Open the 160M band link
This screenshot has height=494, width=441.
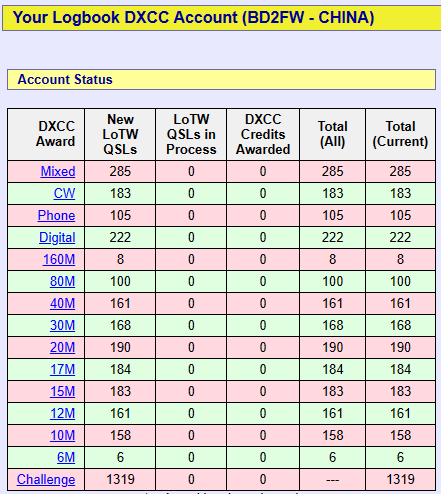(x=59, y=260)
